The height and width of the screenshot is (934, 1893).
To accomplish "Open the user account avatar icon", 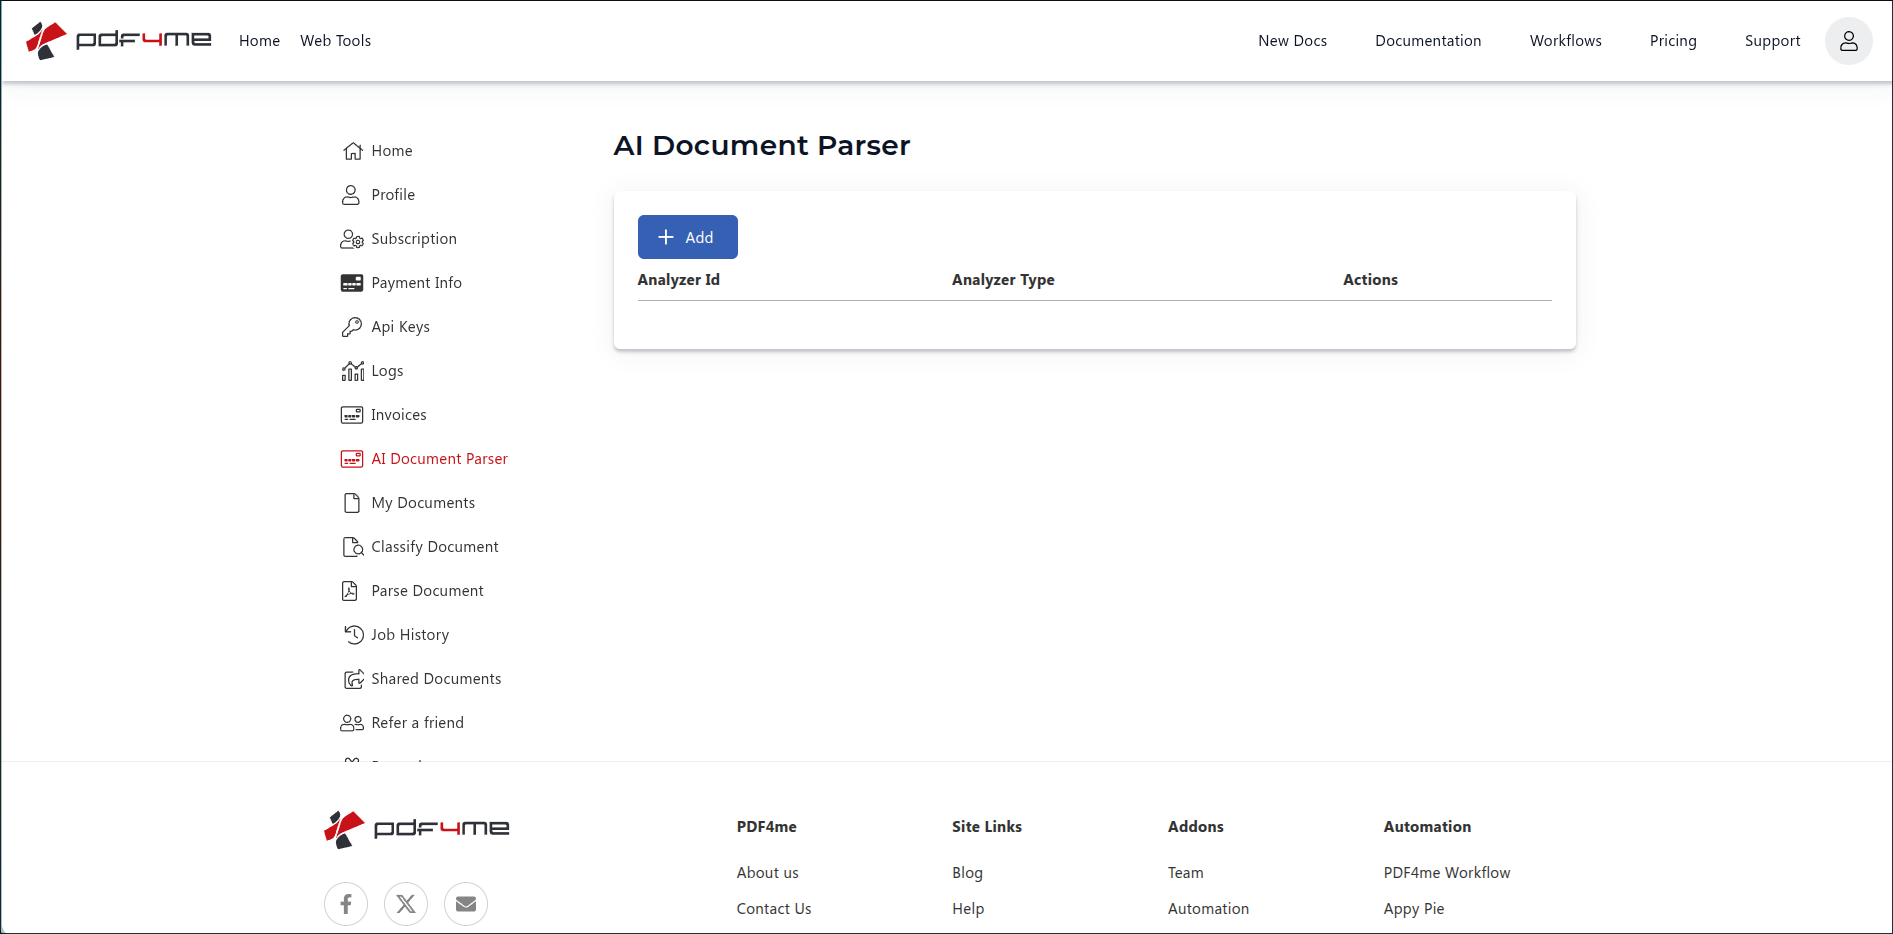I will pyautogui.click(x=1848, y=41).
